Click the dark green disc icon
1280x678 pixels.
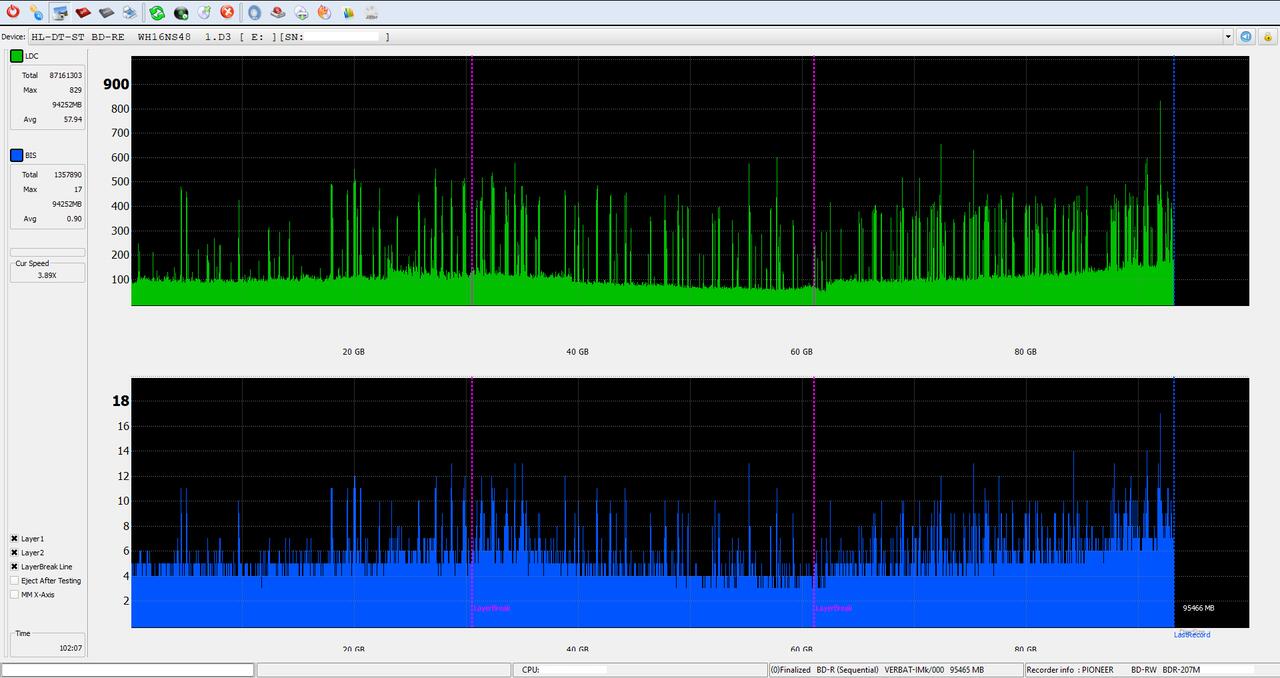(x=181, y=12)
